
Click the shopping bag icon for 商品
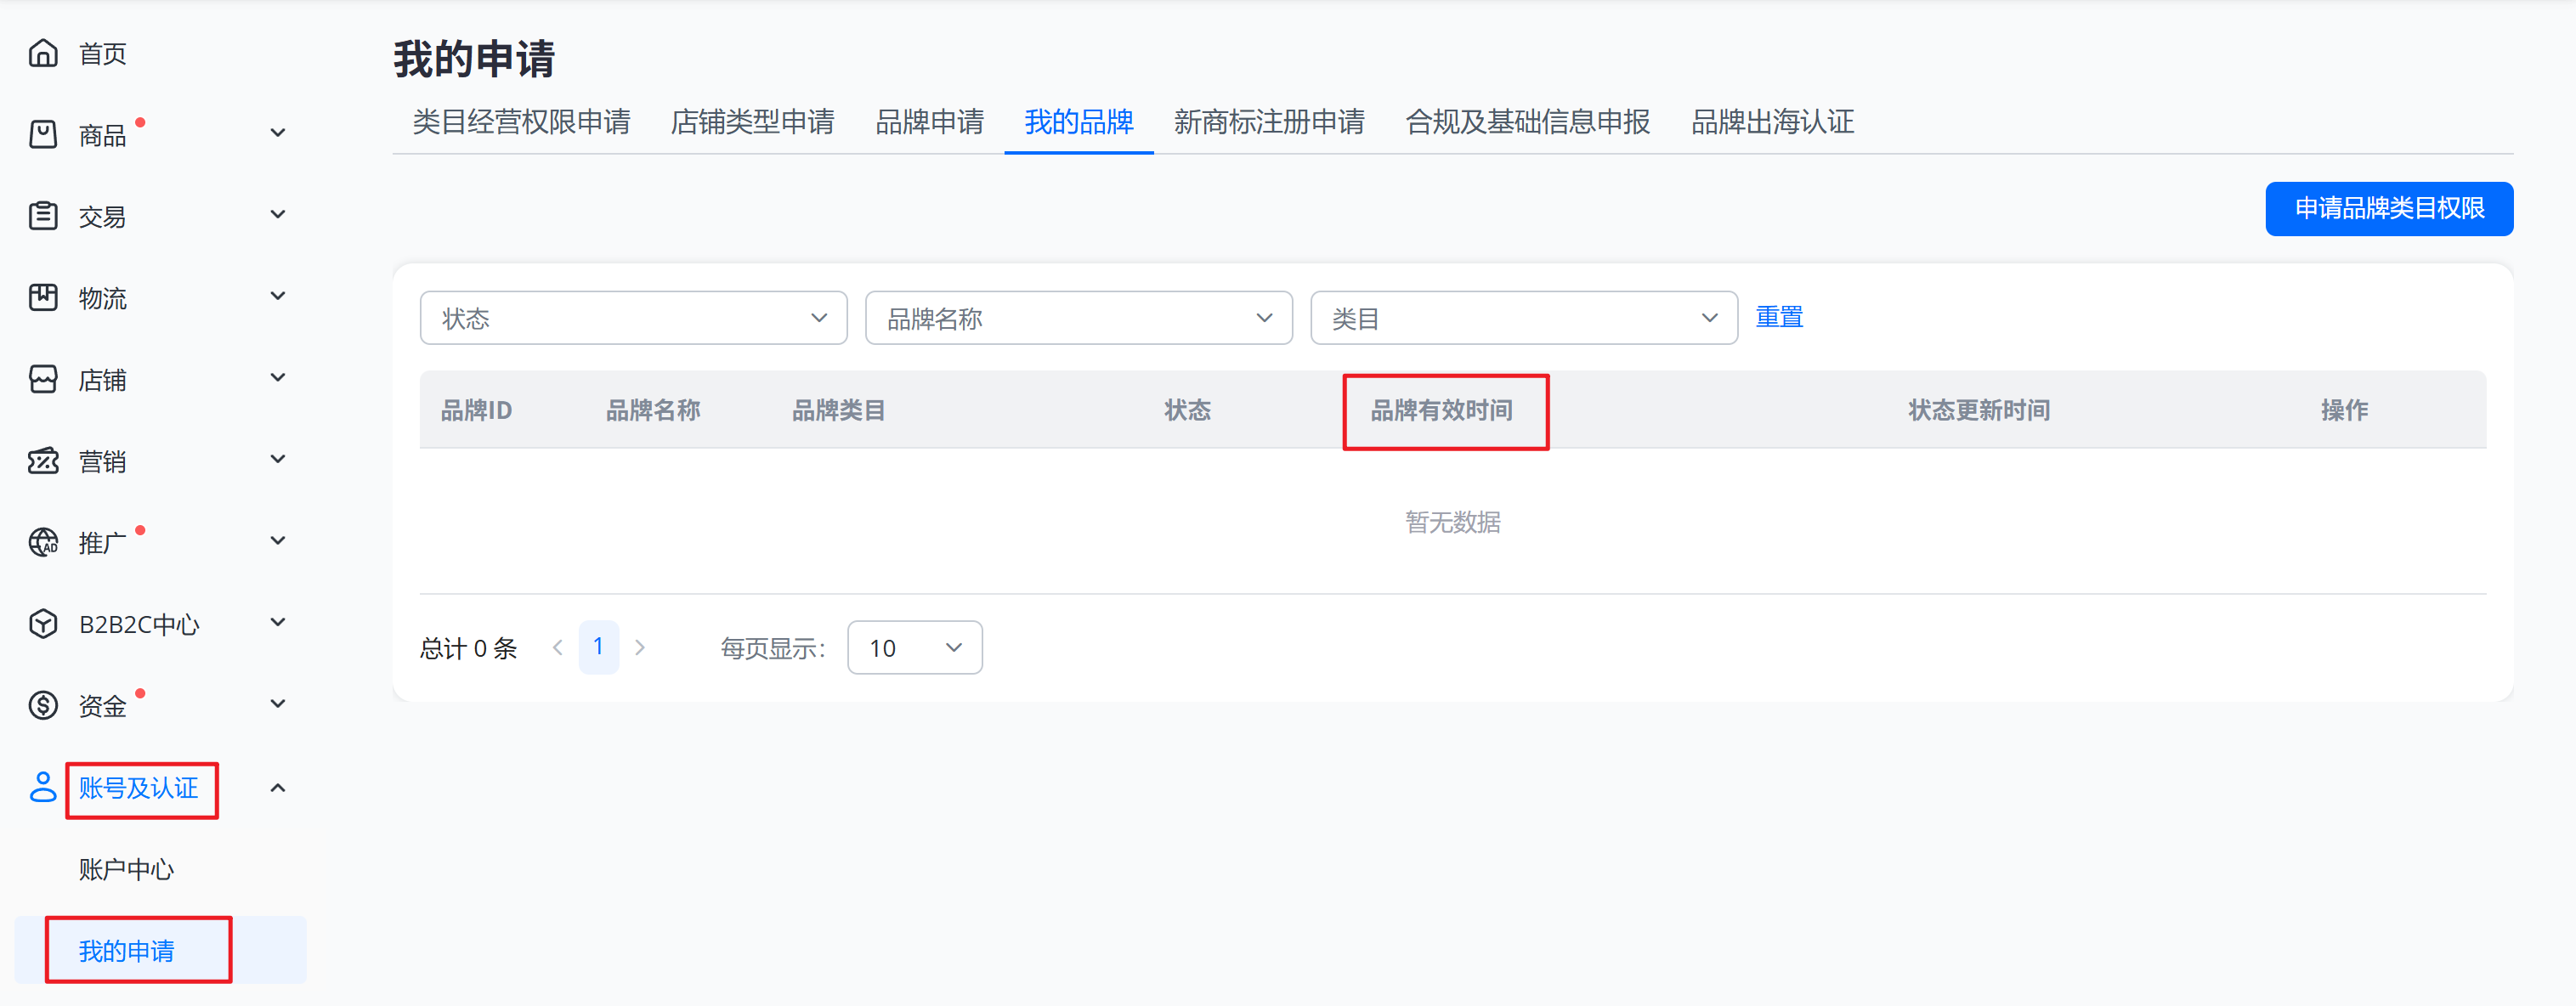(x=43, y=134)
